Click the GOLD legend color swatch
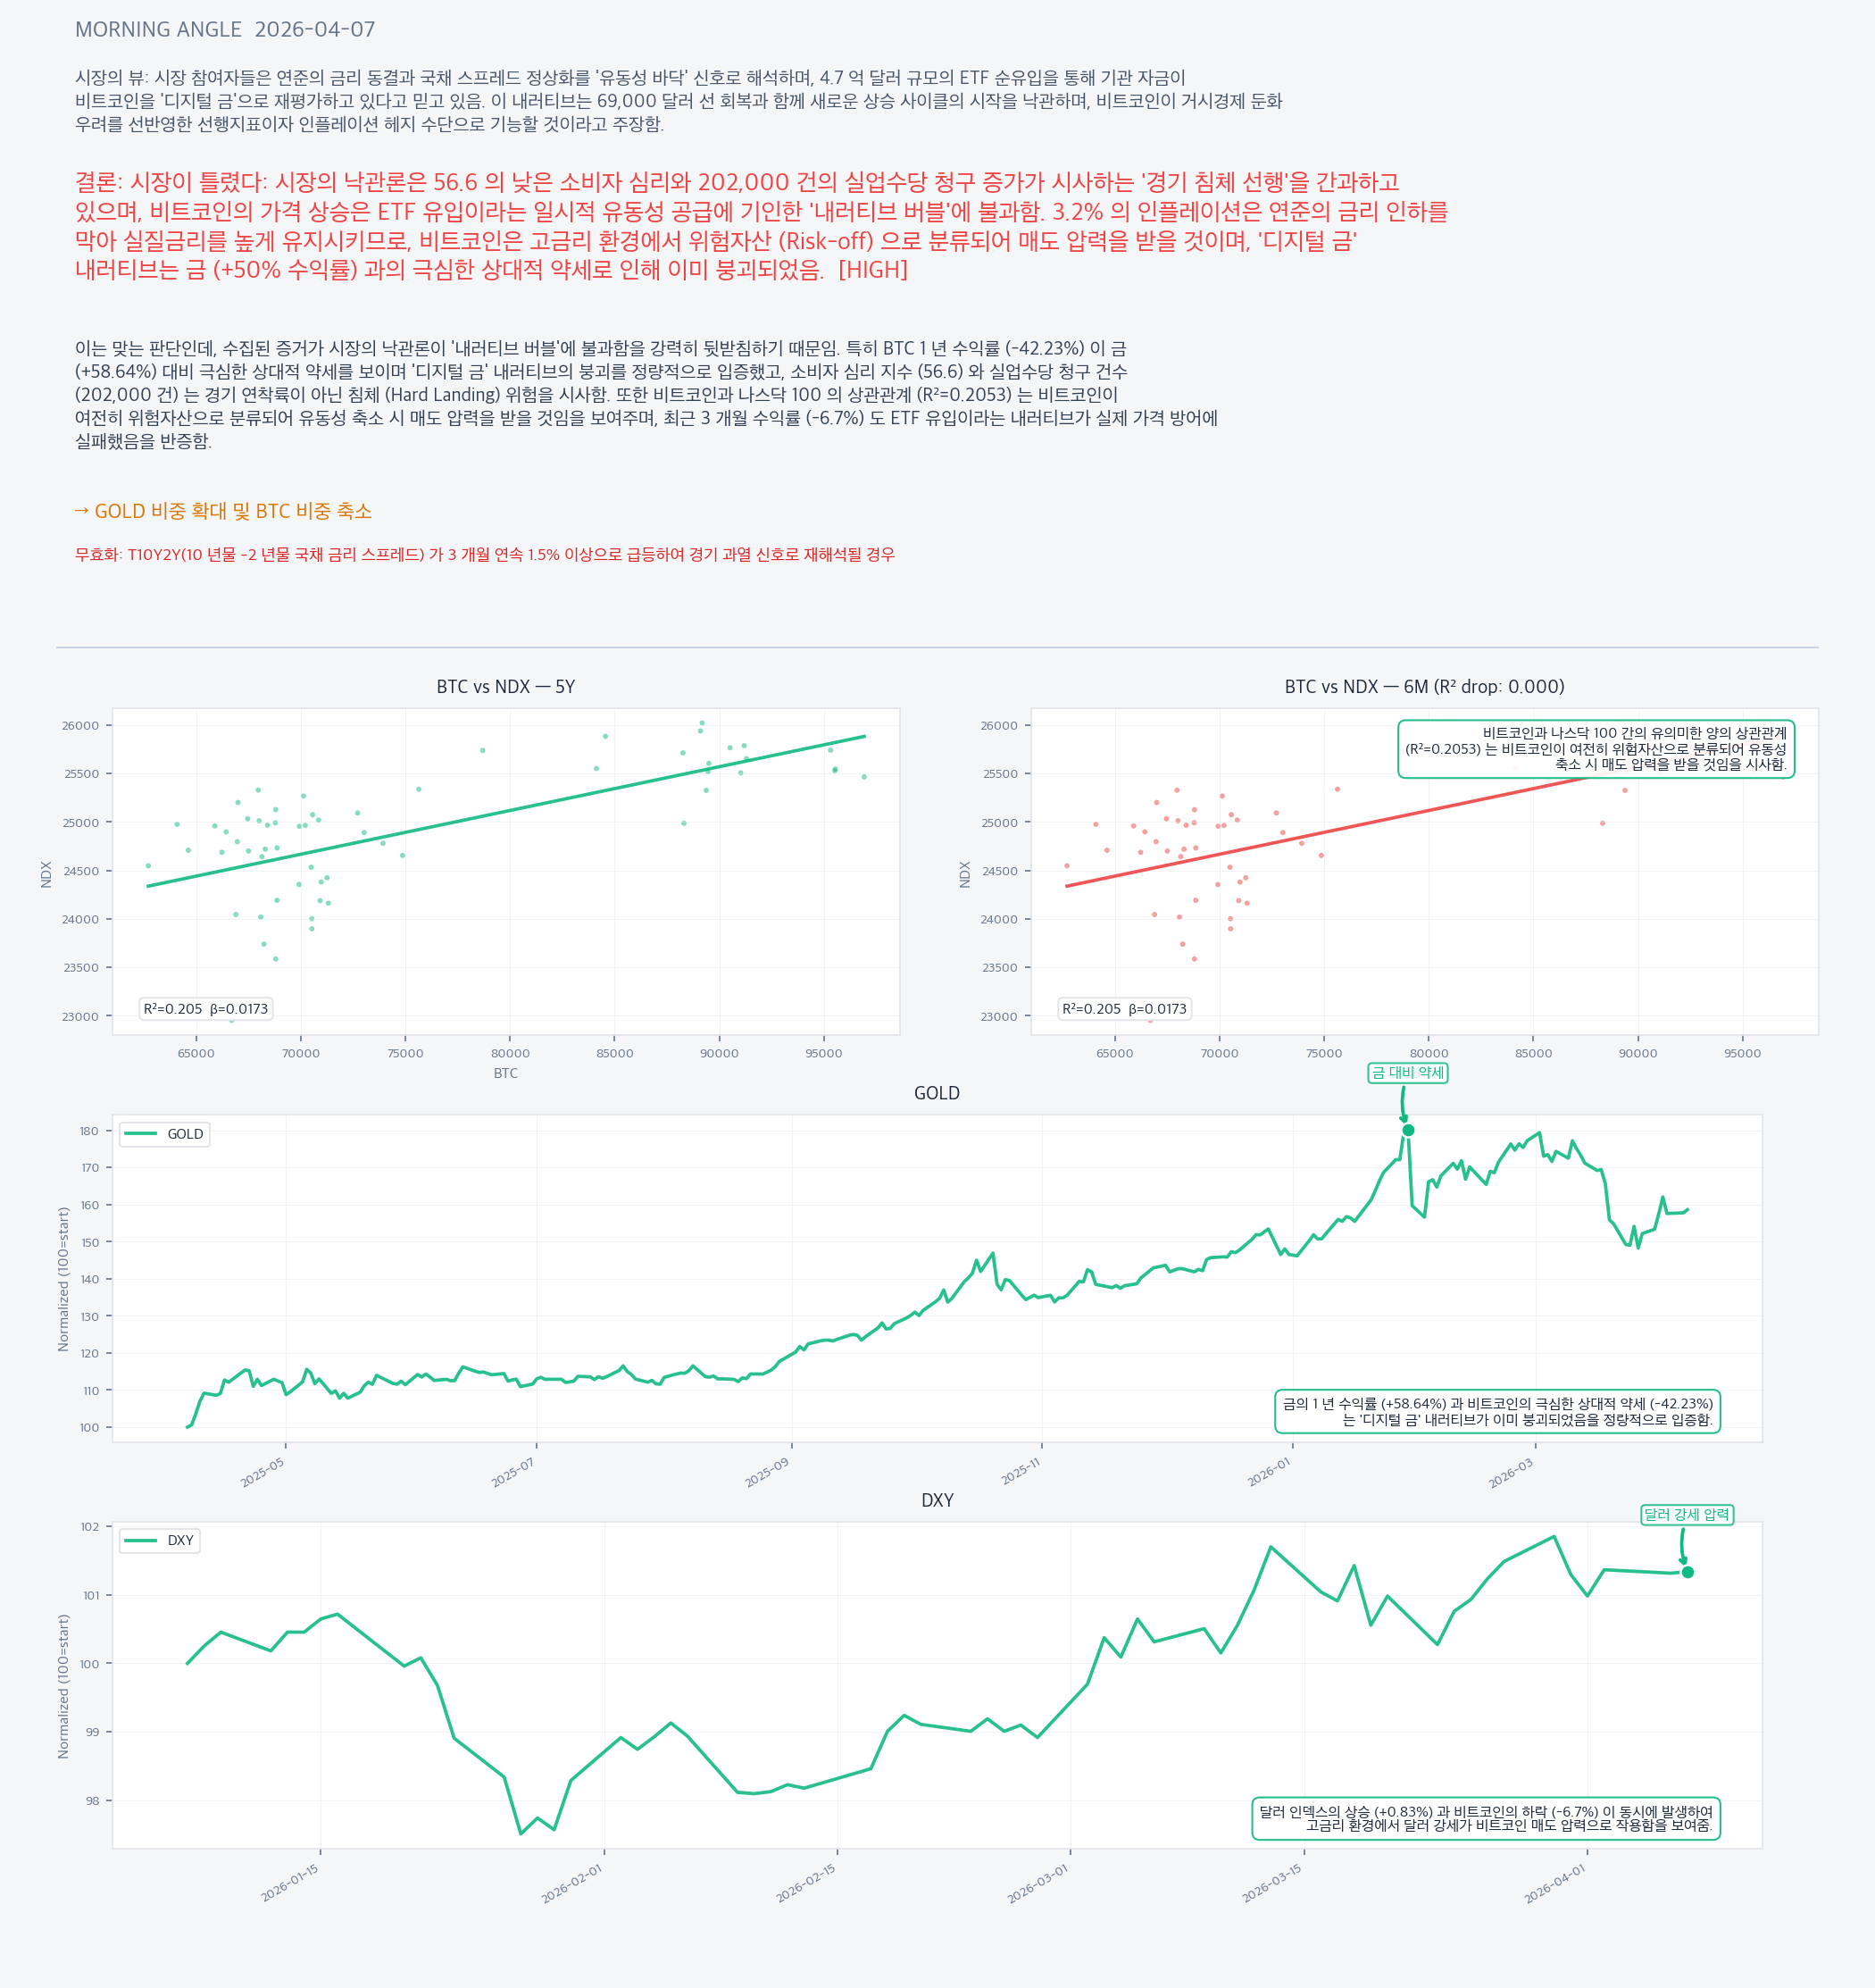This screenshot has height=1988, width=1875. pos(140,1134)
